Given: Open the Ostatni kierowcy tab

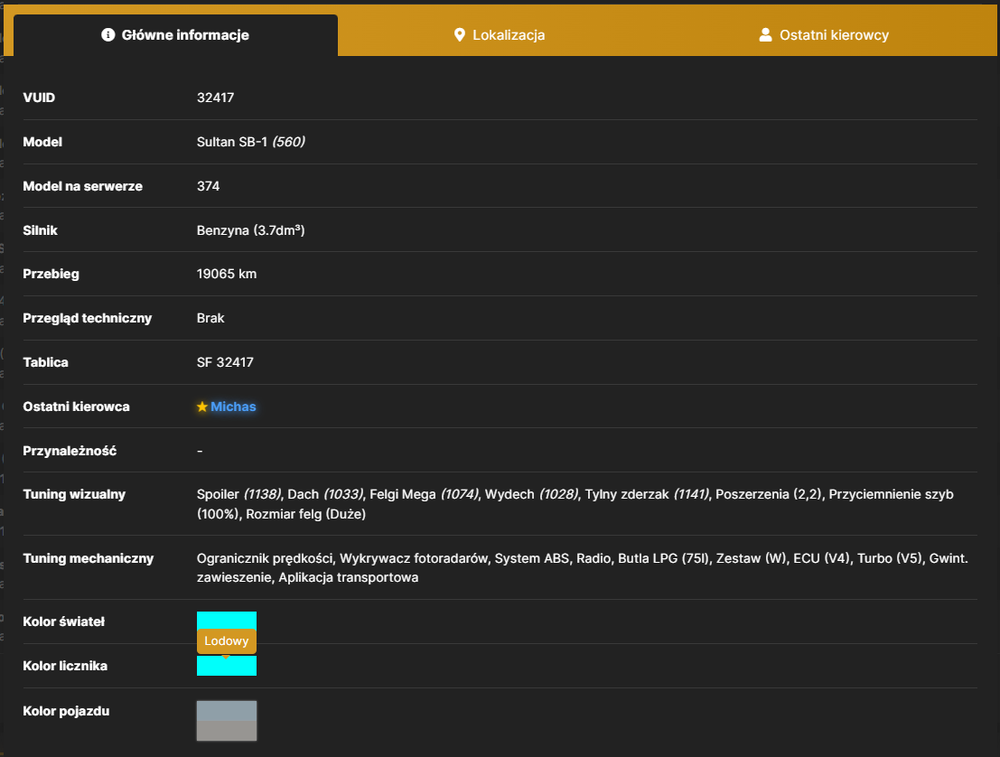Looking at the screenshot, I should click(x=824, y=35).
